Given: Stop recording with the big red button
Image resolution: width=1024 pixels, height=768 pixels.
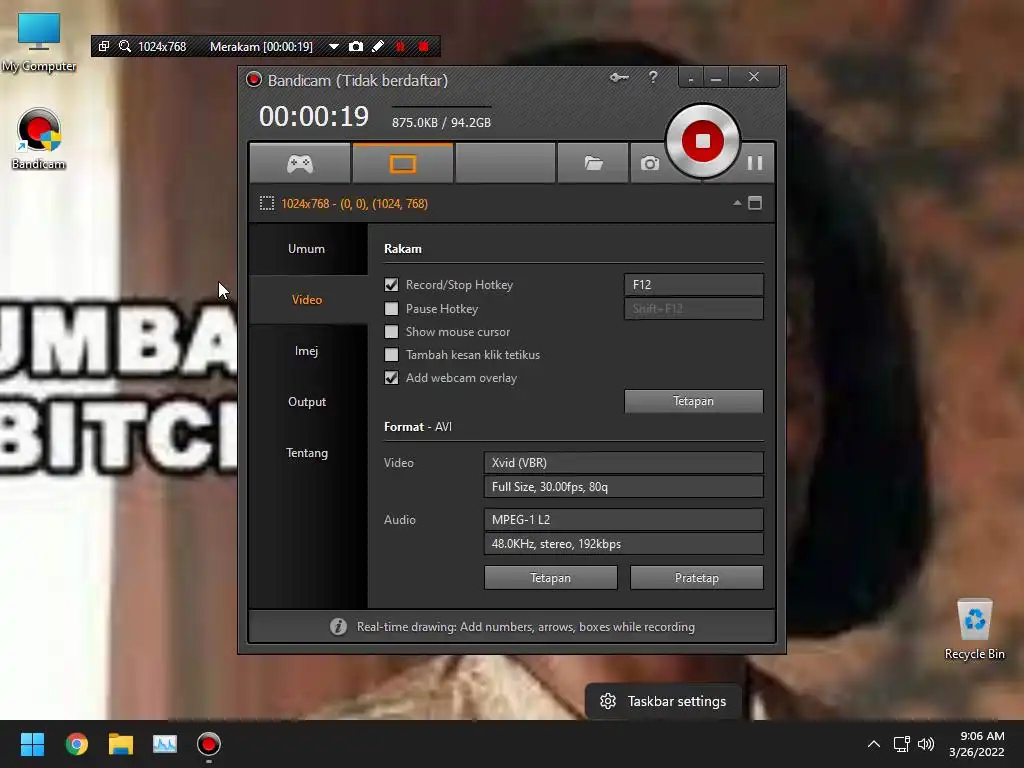Looking at the screenshot, I should pos(702,140).
